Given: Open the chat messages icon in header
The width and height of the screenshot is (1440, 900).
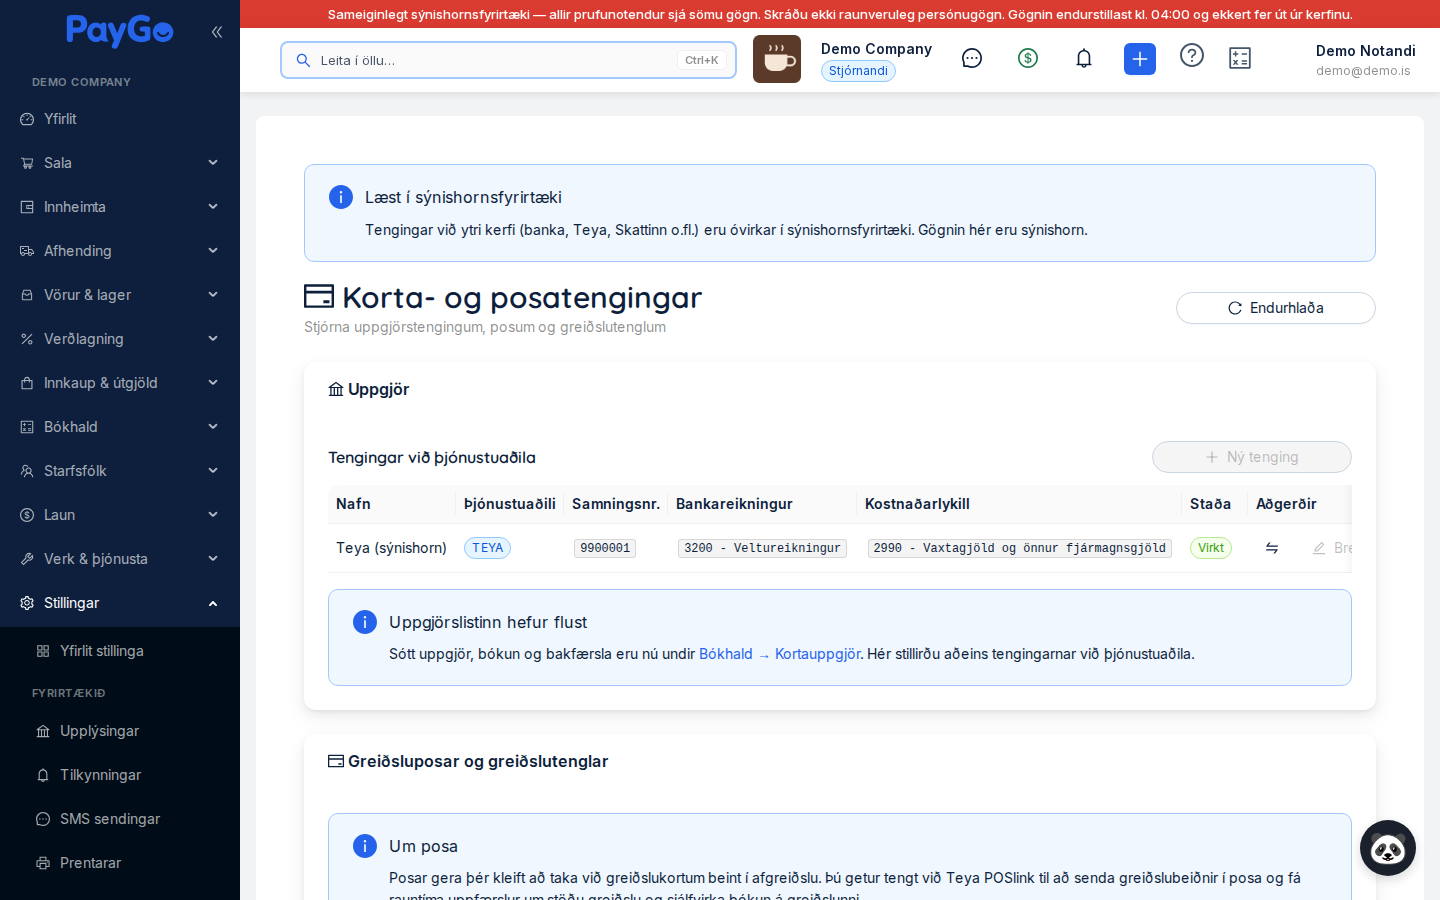Looking at the screenshot, I should click(972, 58).
